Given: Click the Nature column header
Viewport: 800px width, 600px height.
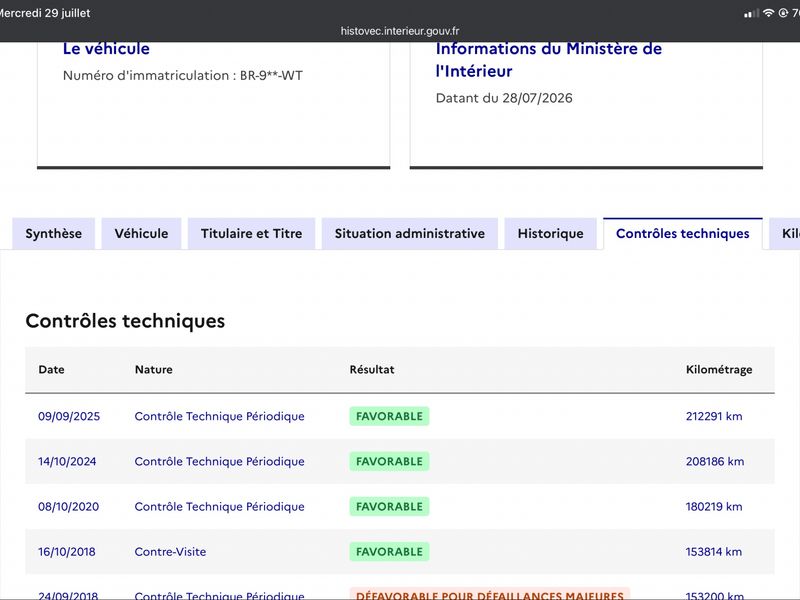Looking at the screenshot, I should click(x=154, y=369).
